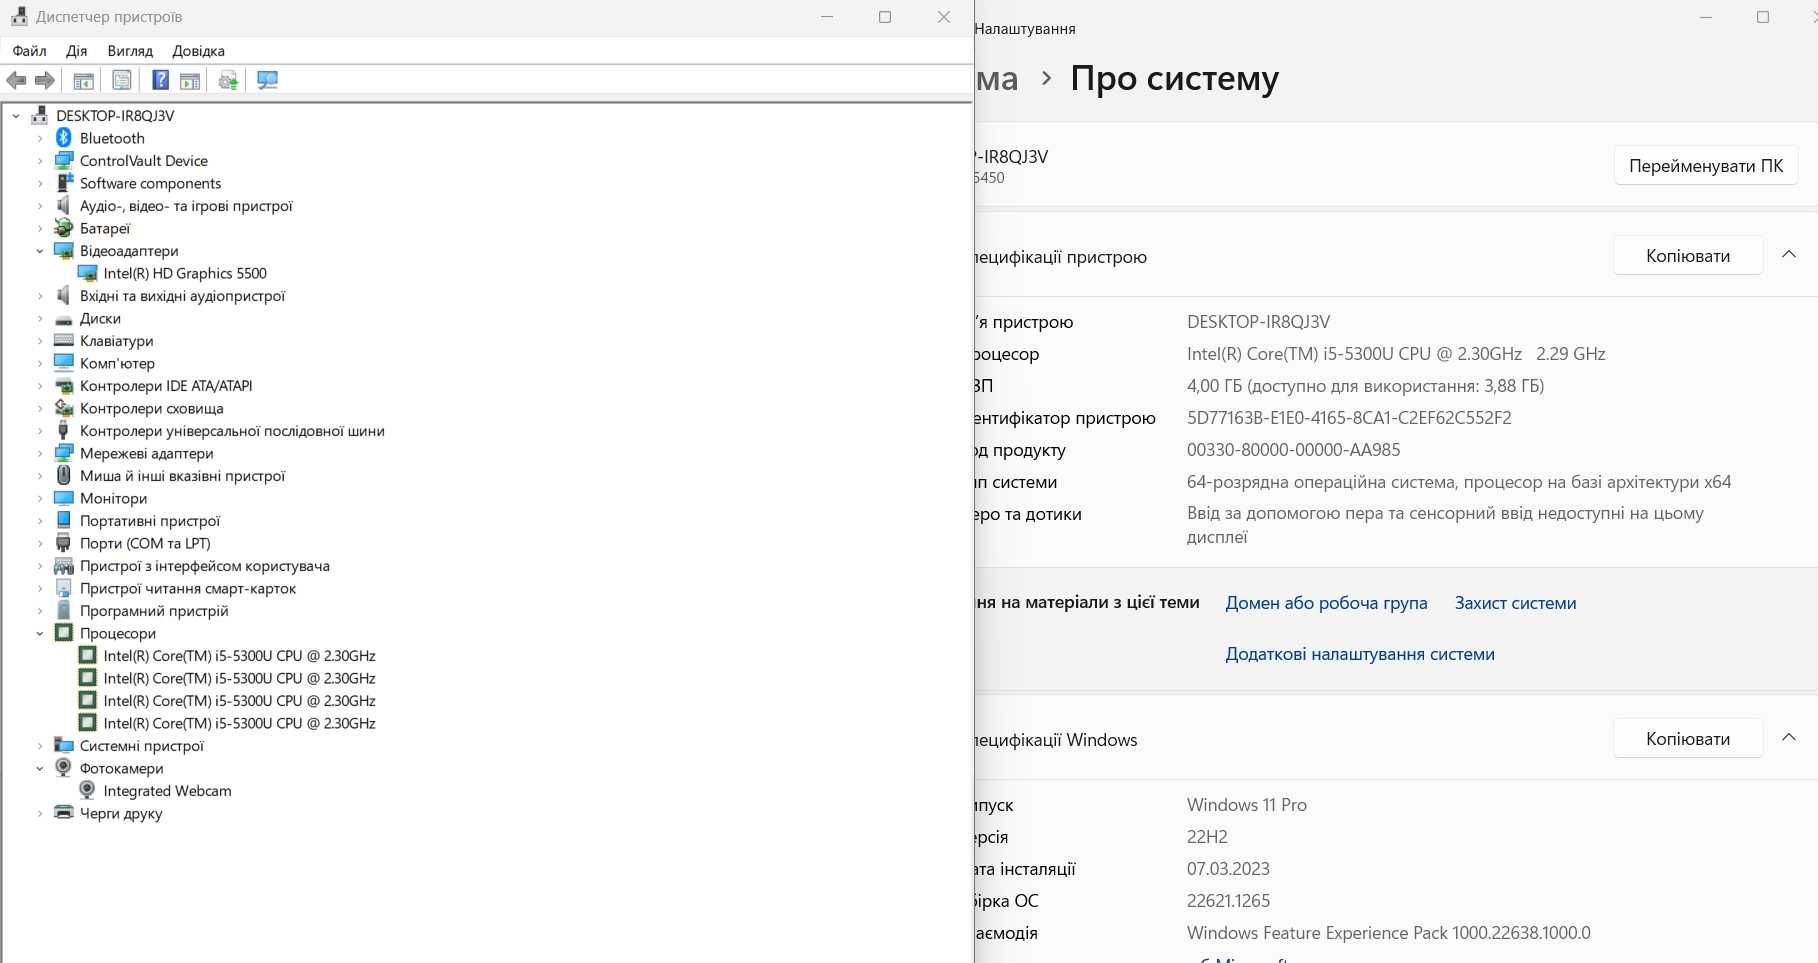Click the Процесори chip icon
This screenshot has width=1818, height=963.
(x=64, y=633)
